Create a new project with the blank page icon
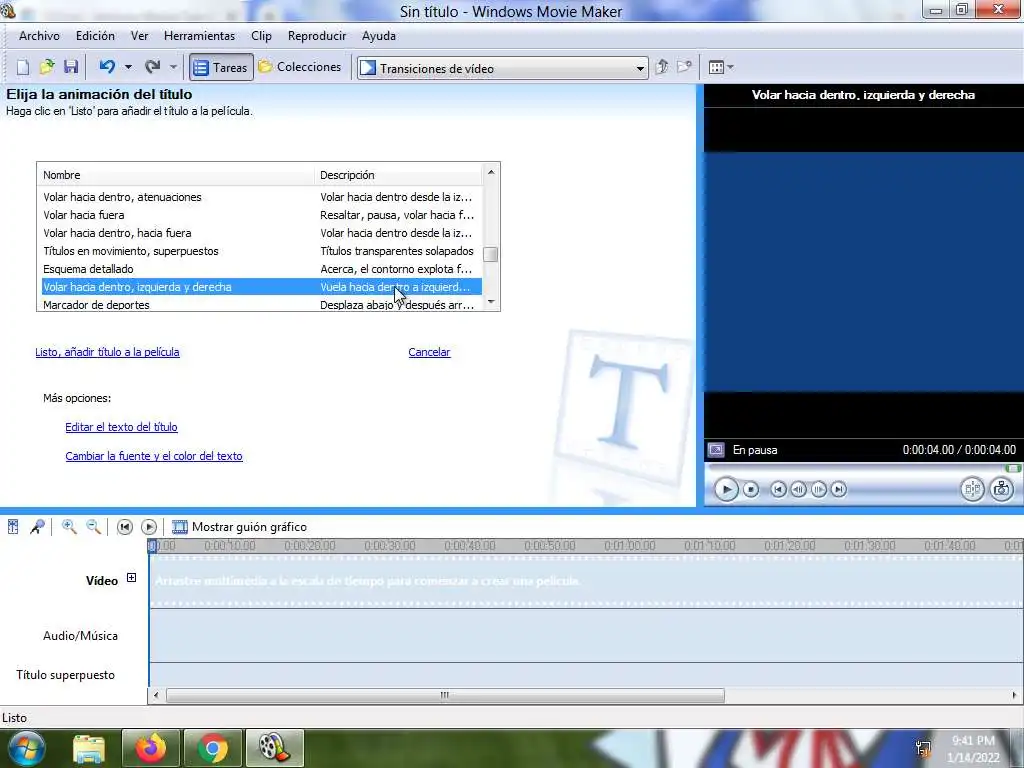The width and height of the screenshot is (1024, 768). [x=23, y=67]
